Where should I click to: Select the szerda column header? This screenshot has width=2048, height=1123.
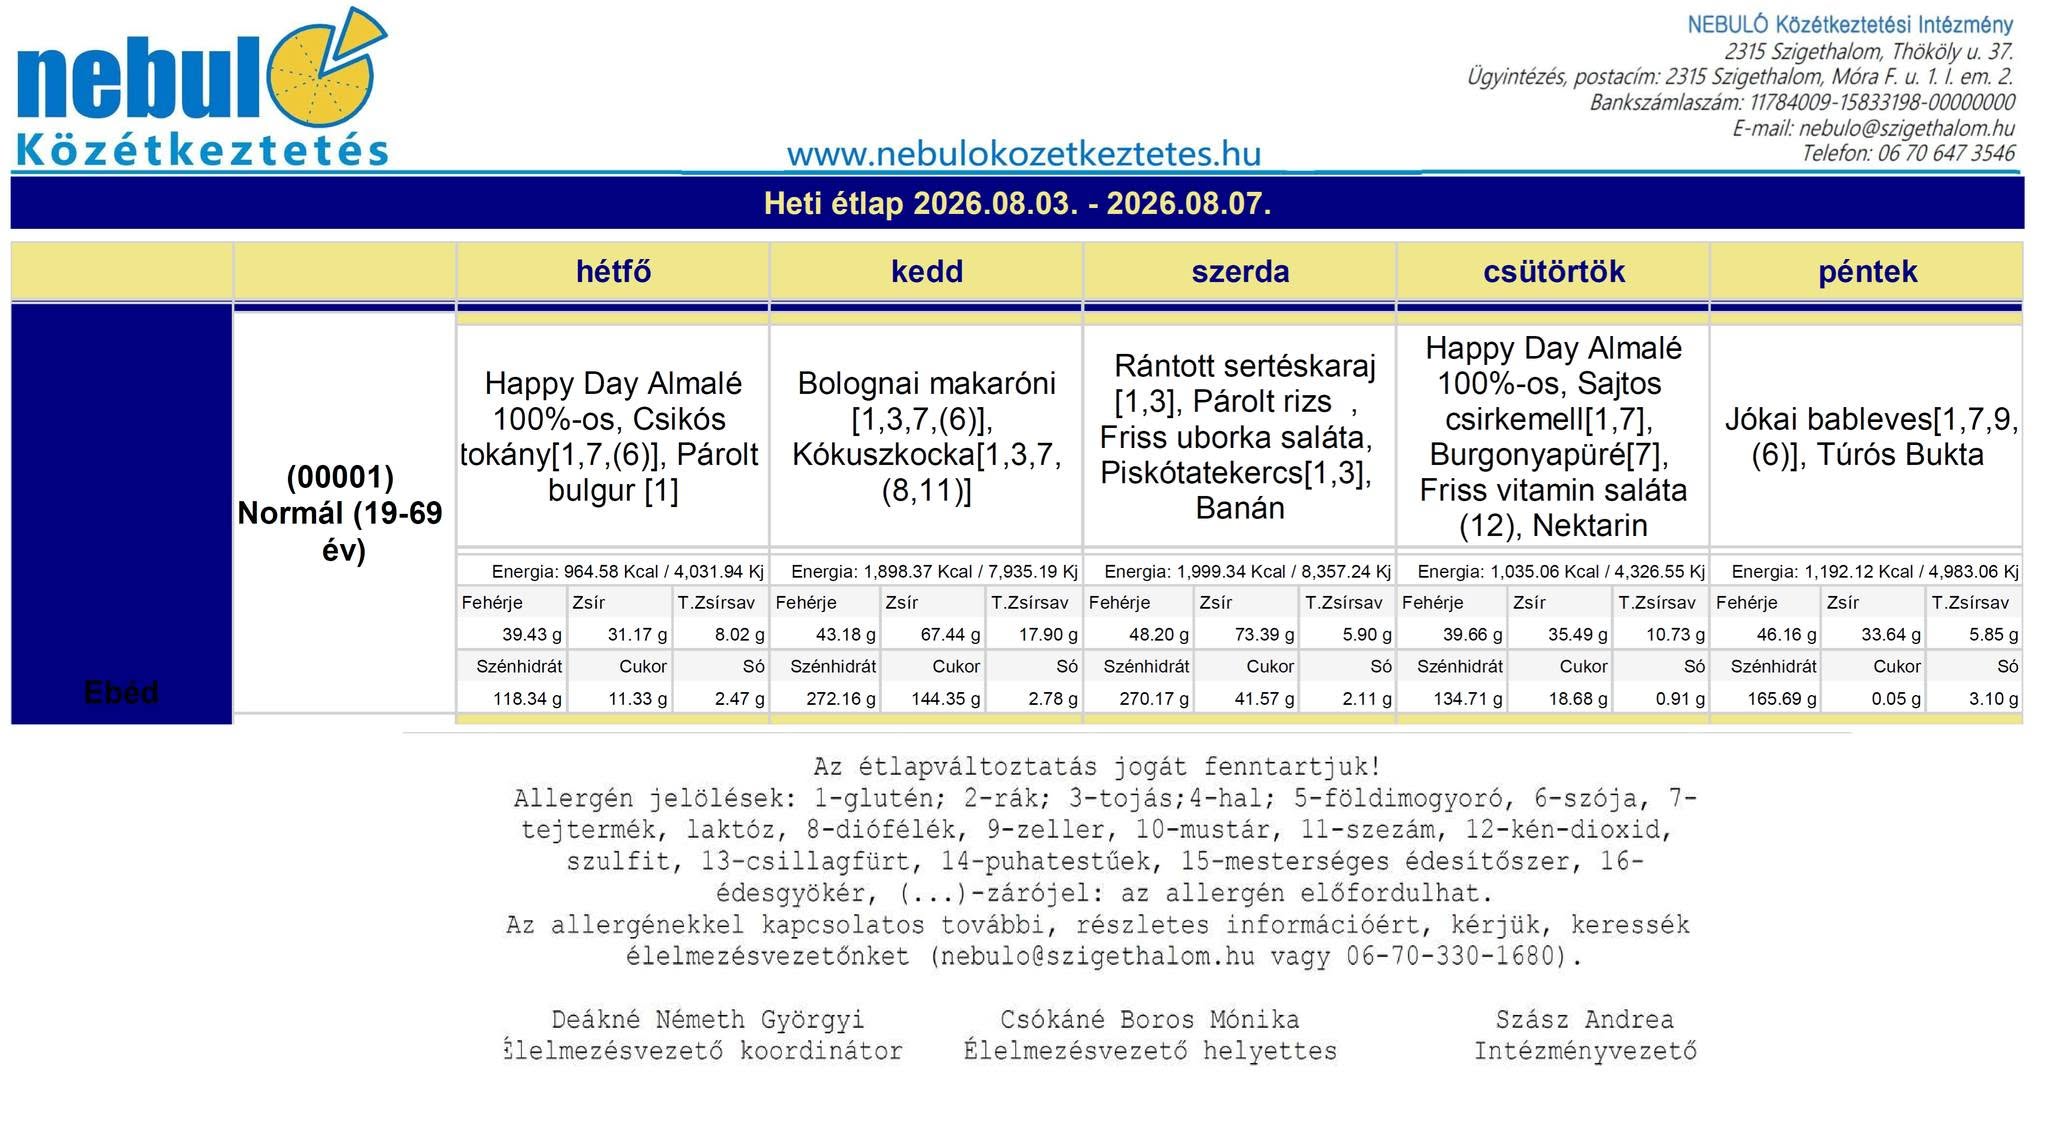(1240, 272)
